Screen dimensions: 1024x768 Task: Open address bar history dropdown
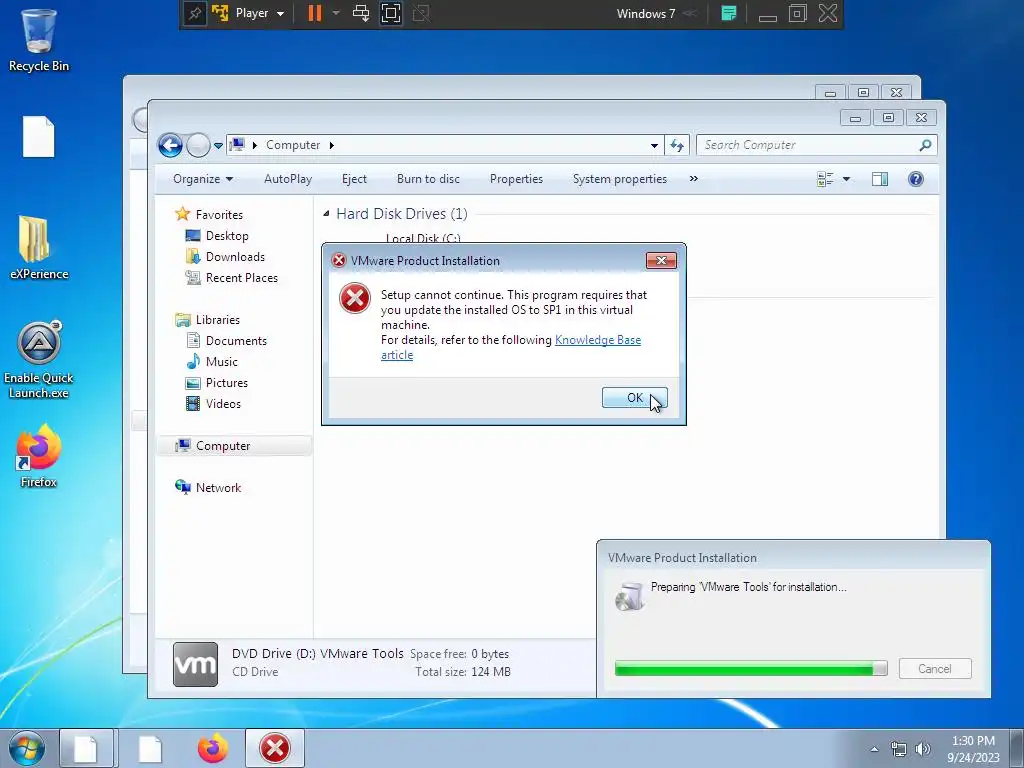pyautogui.click(x=654, y=145)
